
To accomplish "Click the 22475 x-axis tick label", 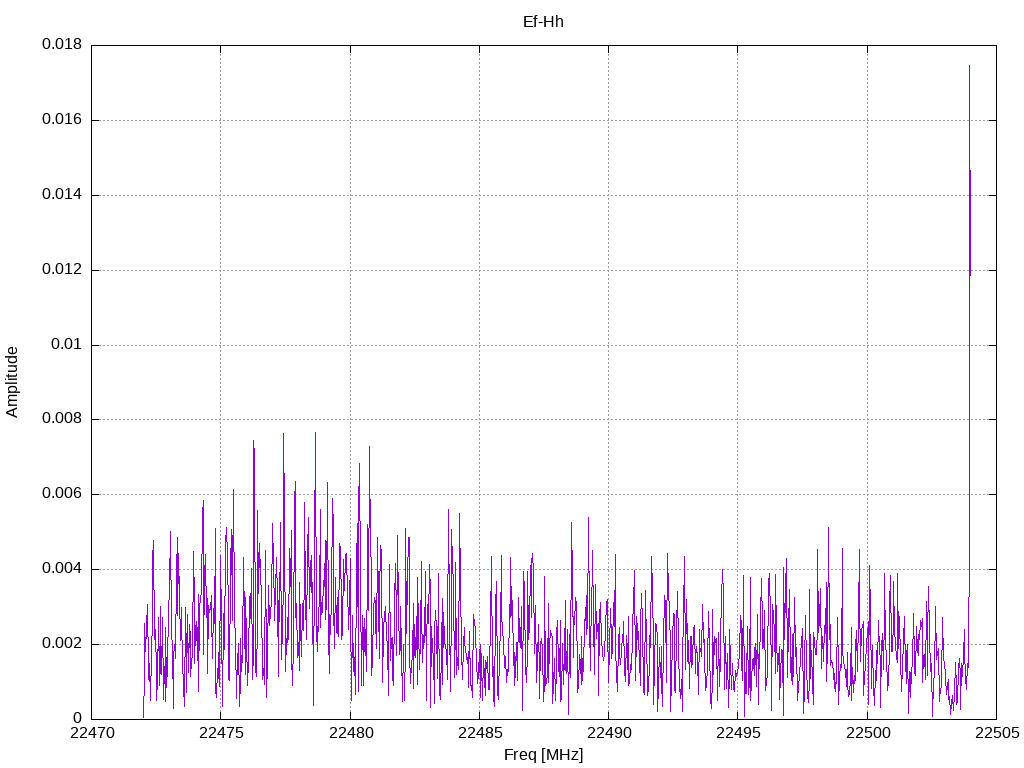I will pos(221,733).
